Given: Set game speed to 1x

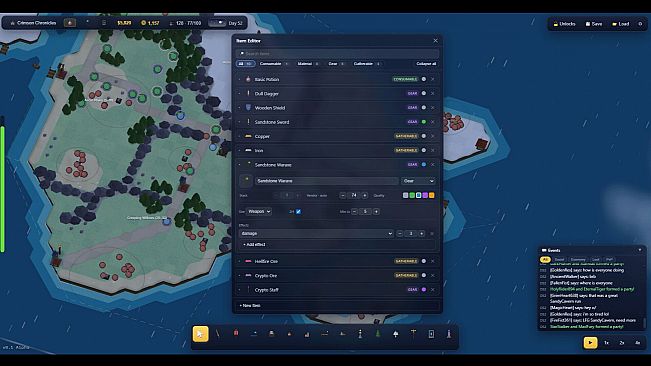Looking at the screenshot, I should point(606,343).
